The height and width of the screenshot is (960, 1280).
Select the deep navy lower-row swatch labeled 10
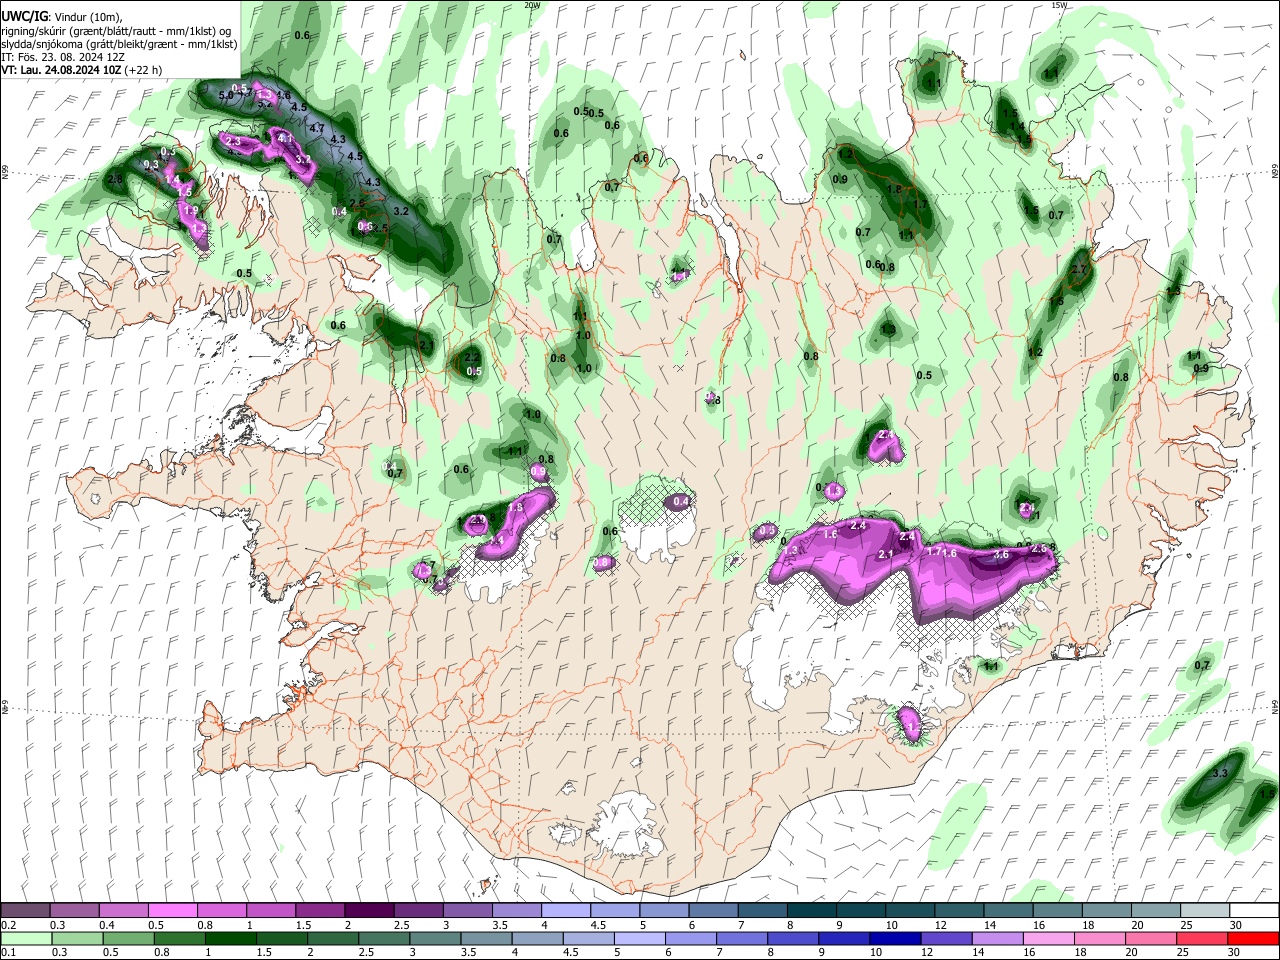tap(894, 938)
